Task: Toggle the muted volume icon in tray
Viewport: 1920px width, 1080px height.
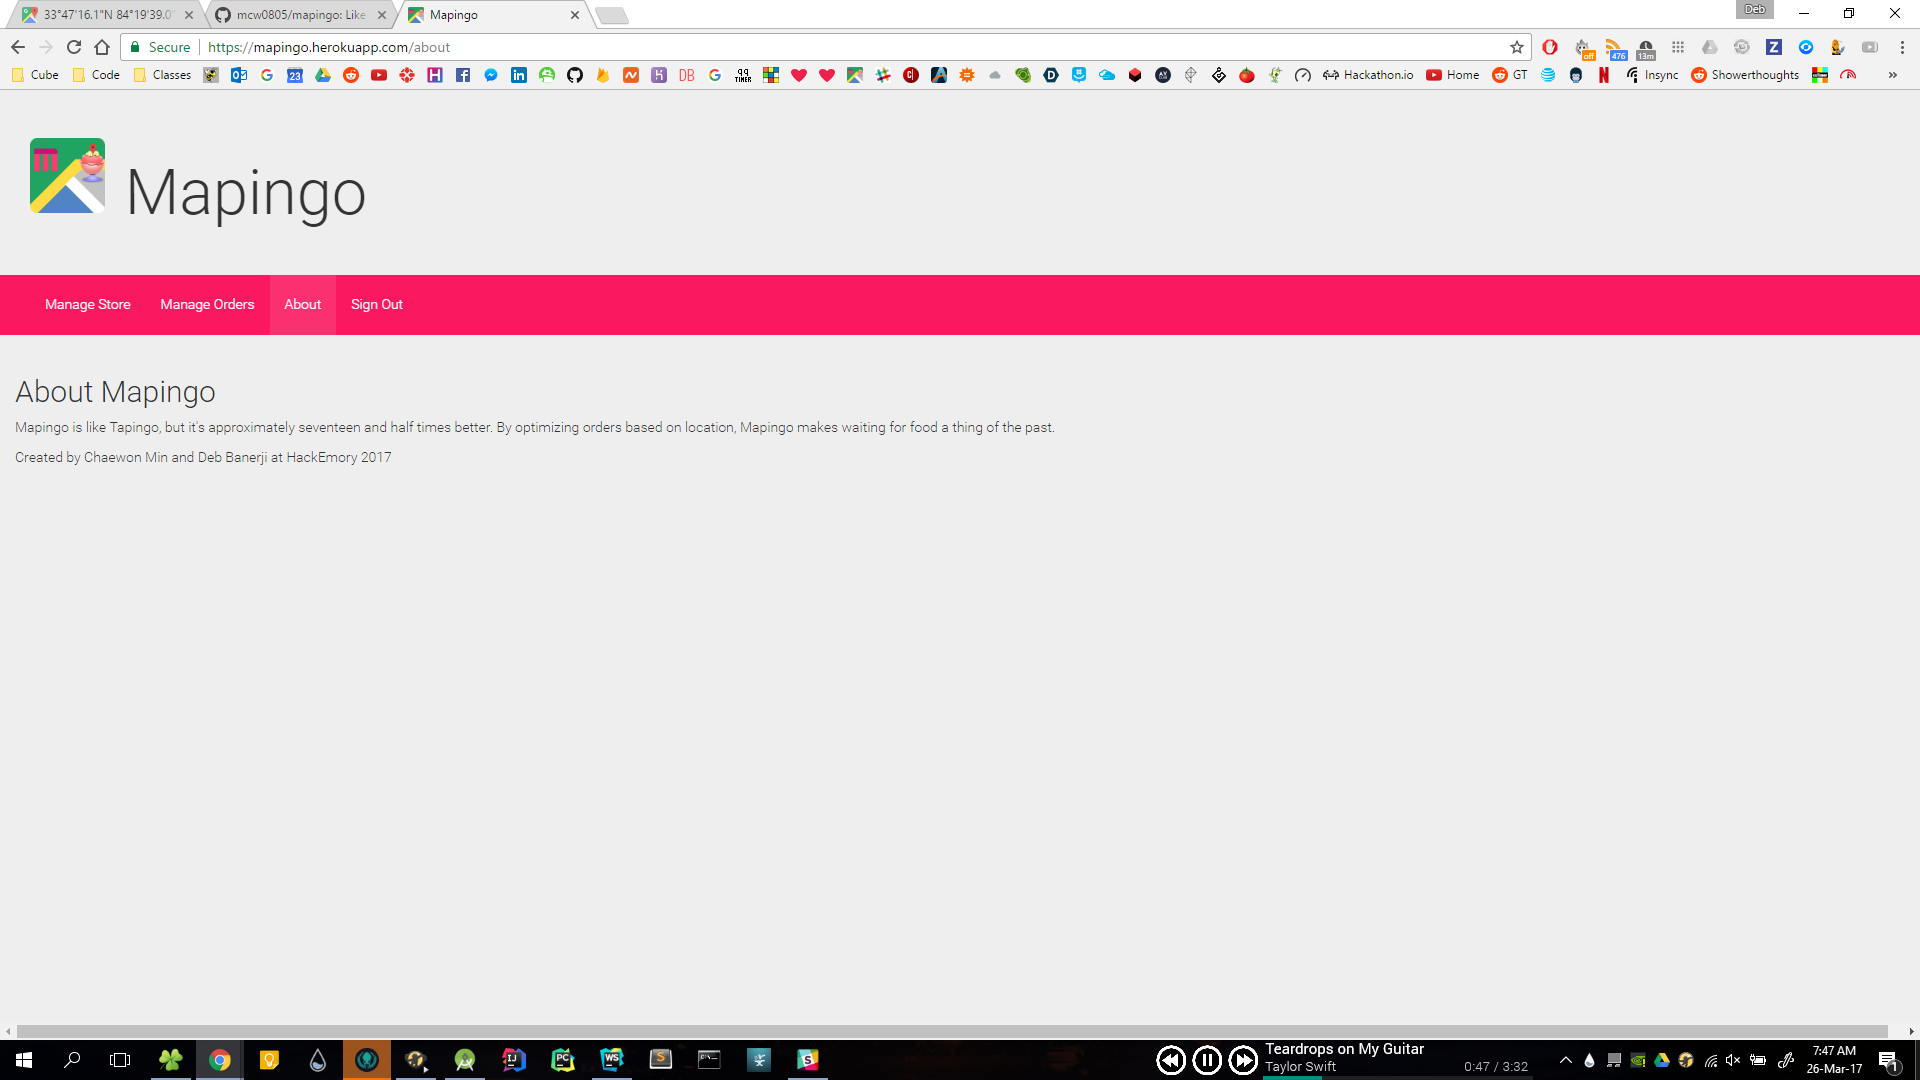Action: click(x=1733, y=1060)
